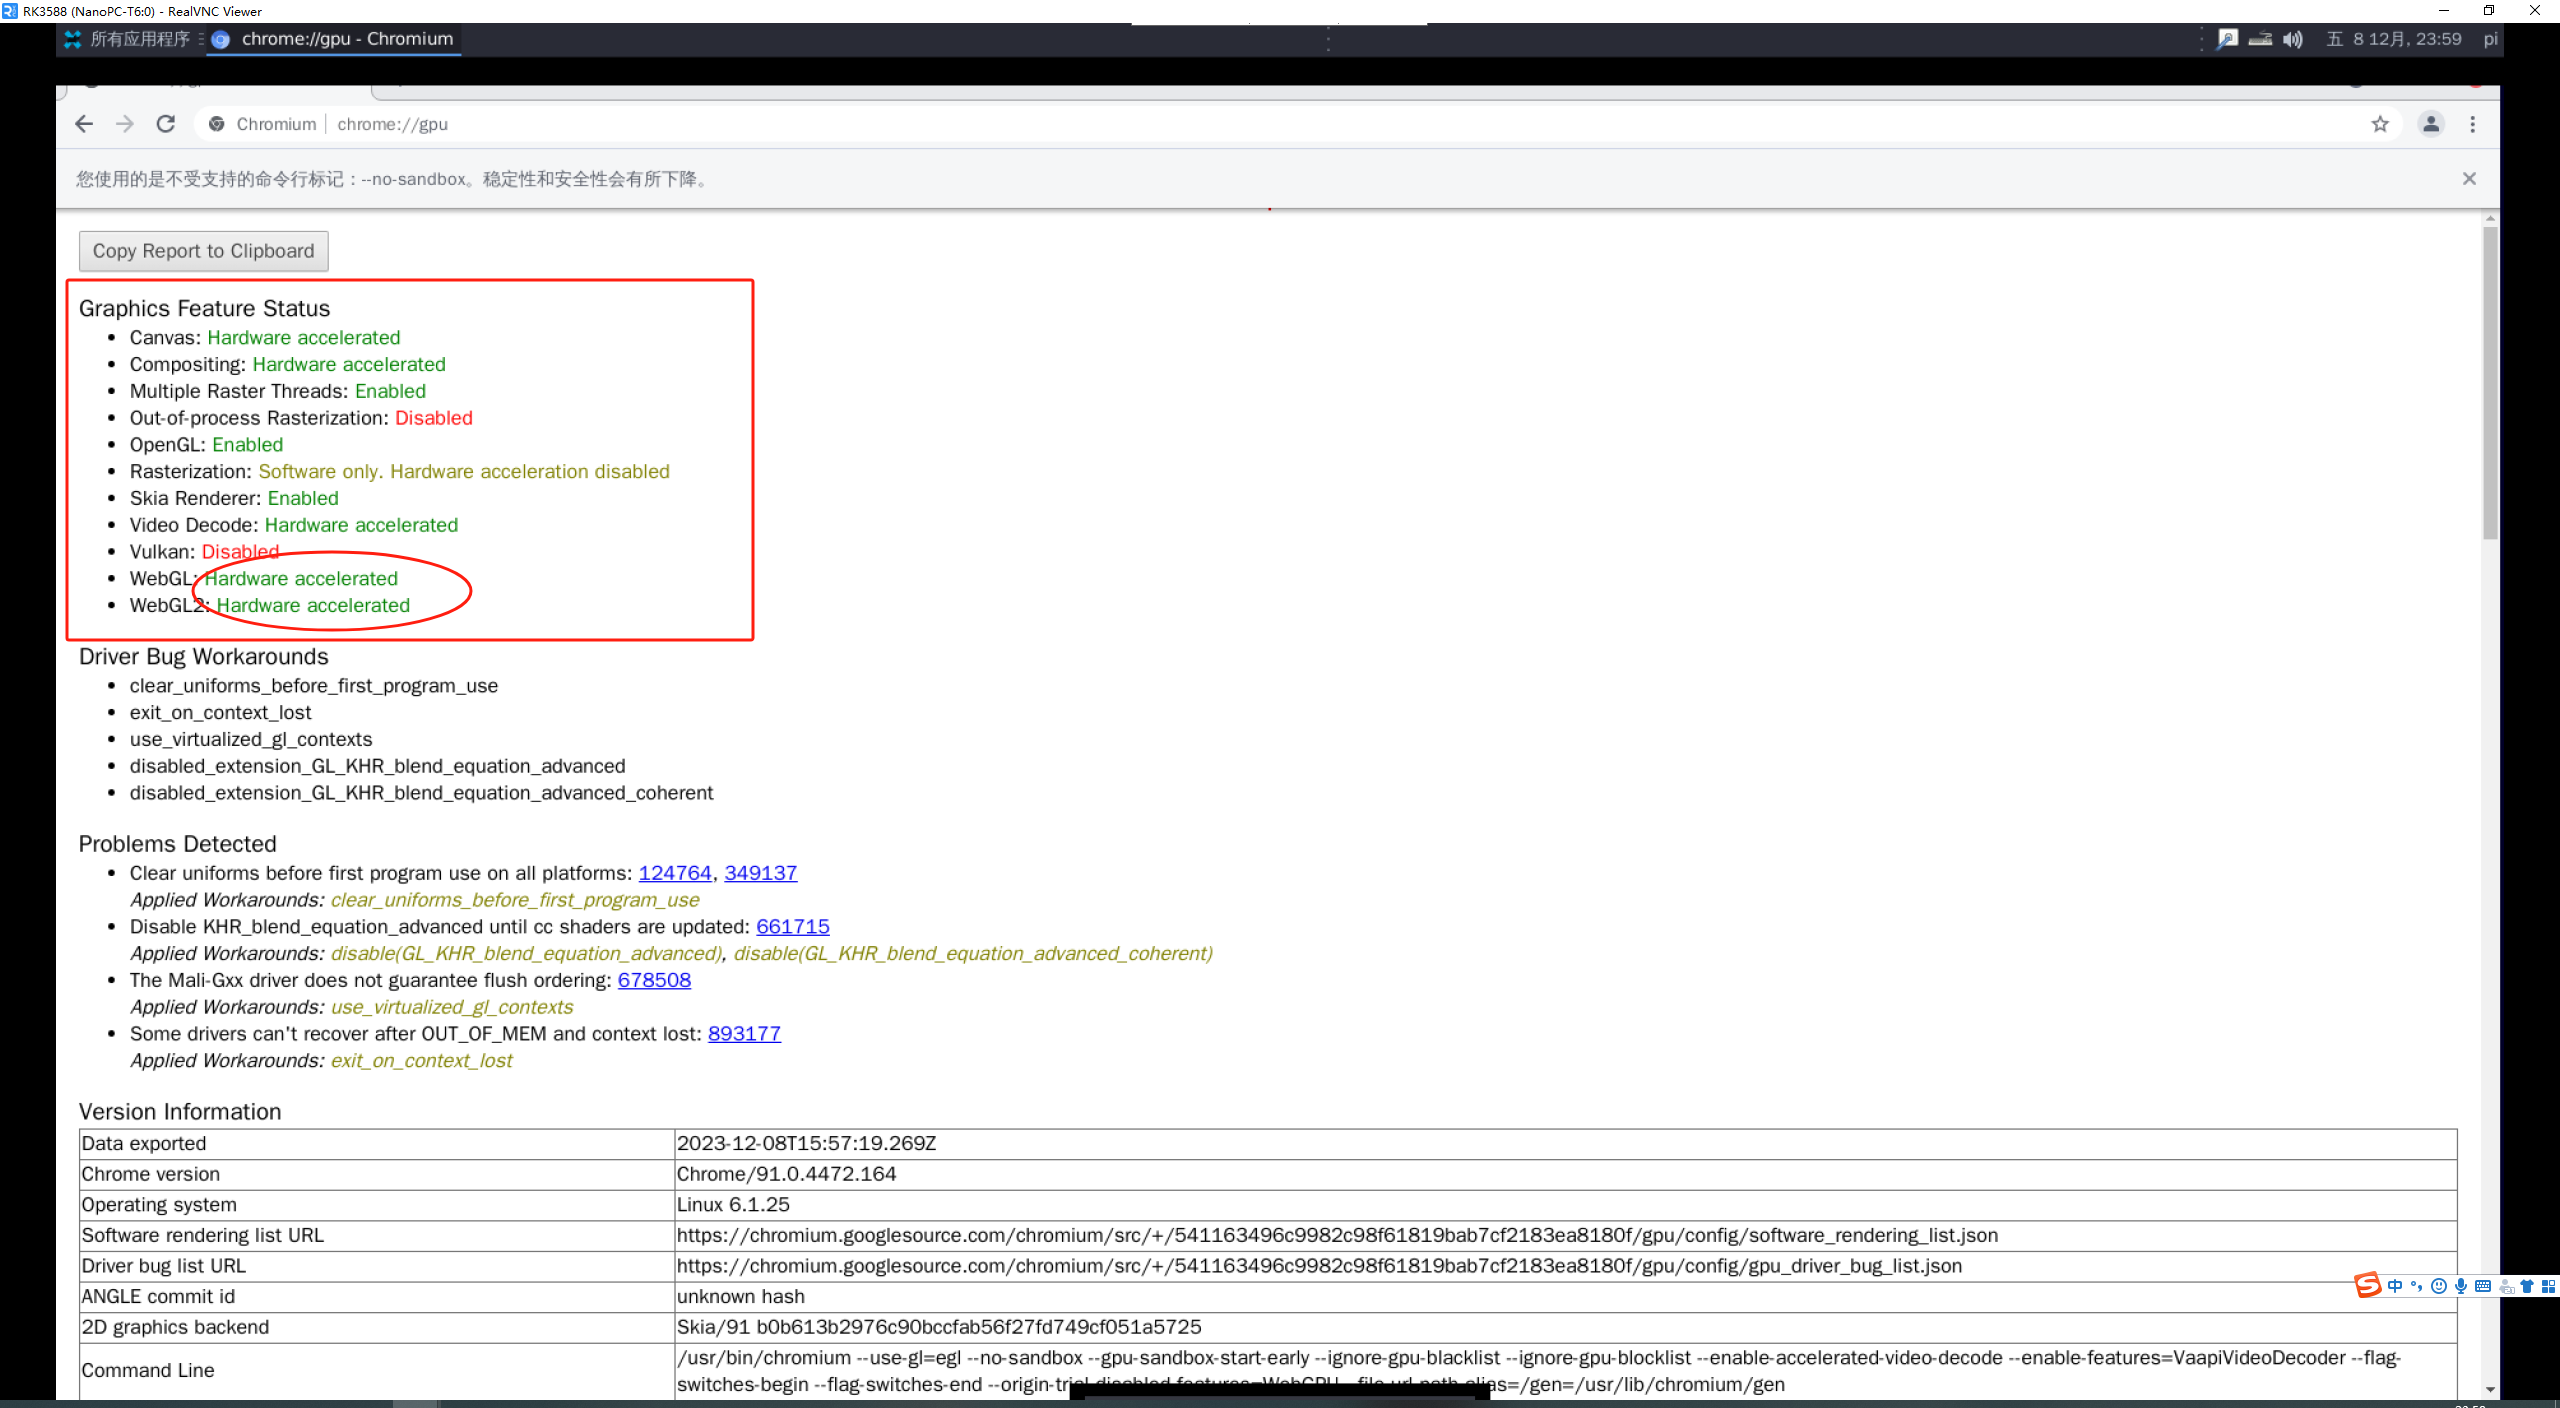Dismiss the no-sandbox warning bar
This screenshot has width=2560, height=1408.
pos(2469,179)
